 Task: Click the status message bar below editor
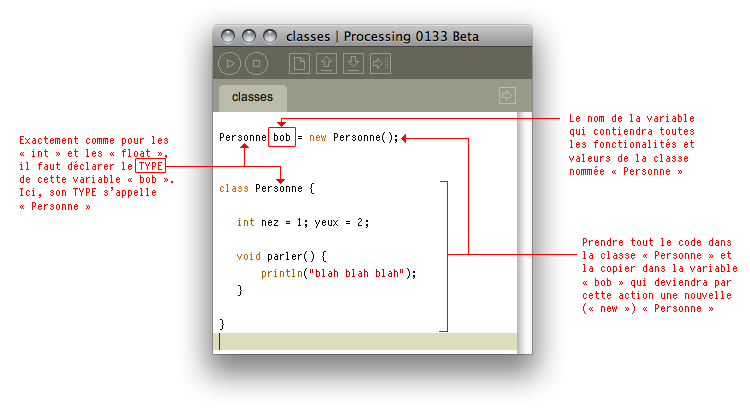pos(365,342)
